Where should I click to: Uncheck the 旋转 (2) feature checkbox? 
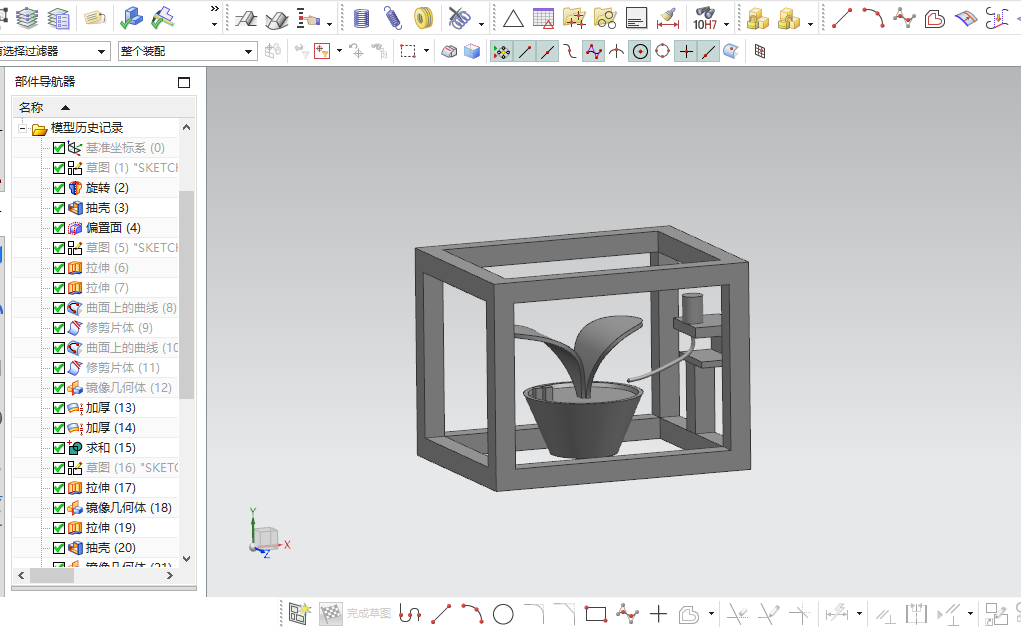59,188
